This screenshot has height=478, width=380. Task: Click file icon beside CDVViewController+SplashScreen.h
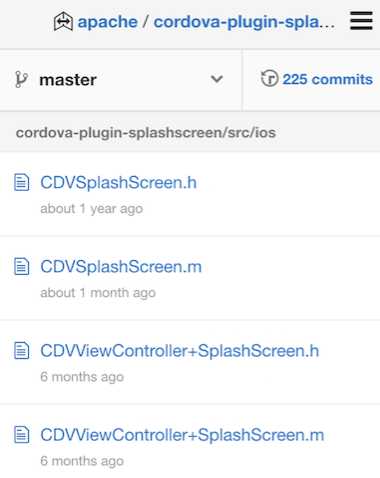[22, 350]
